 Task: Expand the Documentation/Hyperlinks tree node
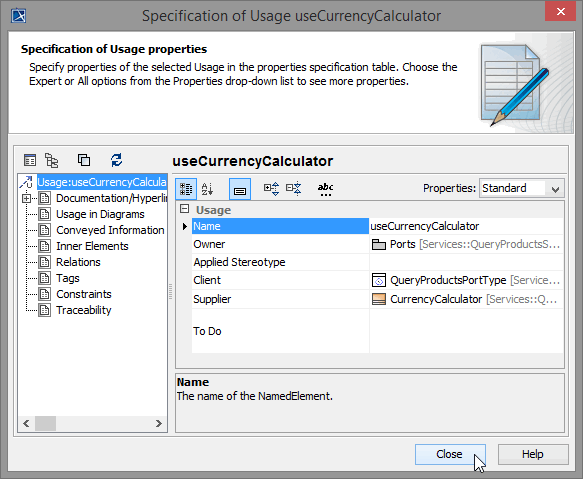tap(26, 198)
